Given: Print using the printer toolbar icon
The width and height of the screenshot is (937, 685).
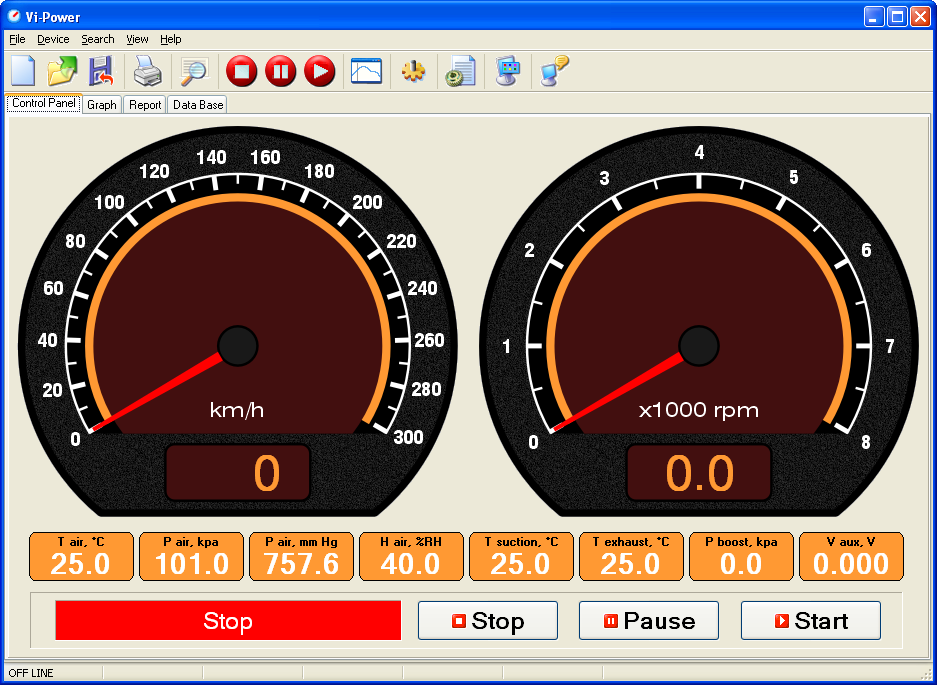Looking at the screenshot, I should tap(148, 71).
